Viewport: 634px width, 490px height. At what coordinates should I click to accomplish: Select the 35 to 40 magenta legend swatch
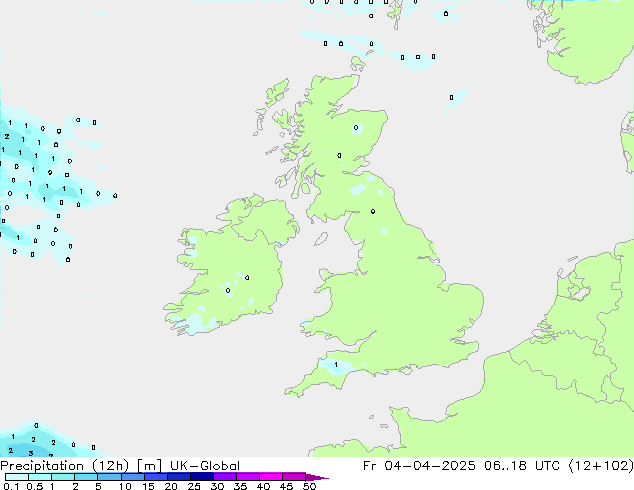click(247, 477)
